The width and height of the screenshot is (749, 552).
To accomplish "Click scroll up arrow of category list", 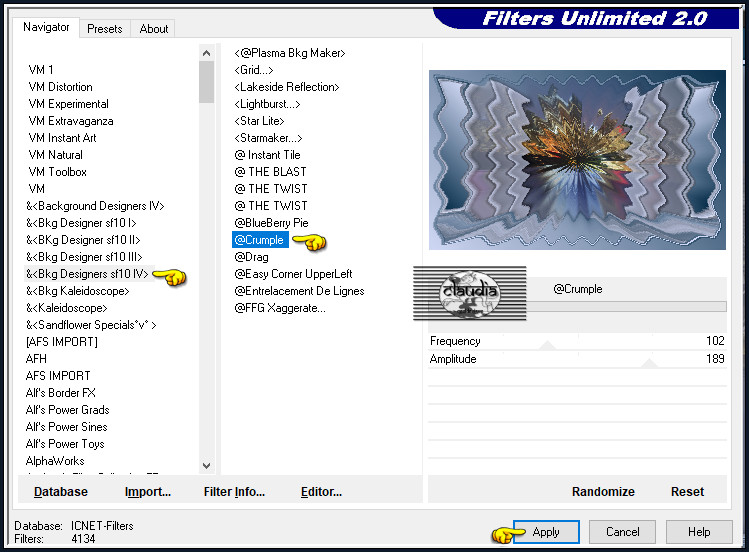I will click(x=206, y=53).
